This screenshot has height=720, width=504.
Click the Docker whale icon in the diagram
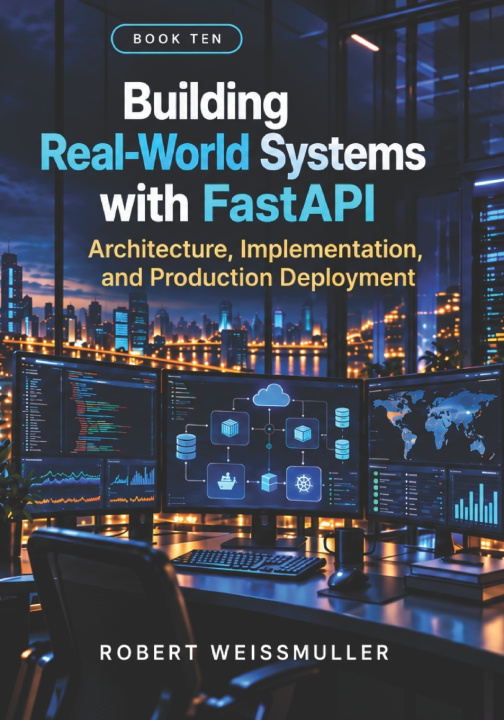click(226, 481)
